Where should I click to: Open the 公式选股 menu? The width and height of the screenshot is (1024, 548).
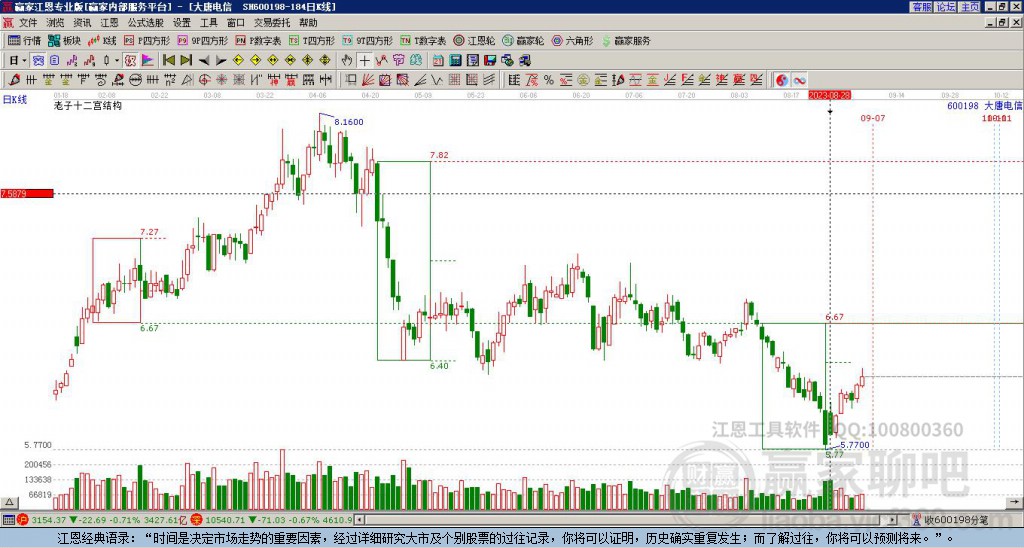(145, 23)
